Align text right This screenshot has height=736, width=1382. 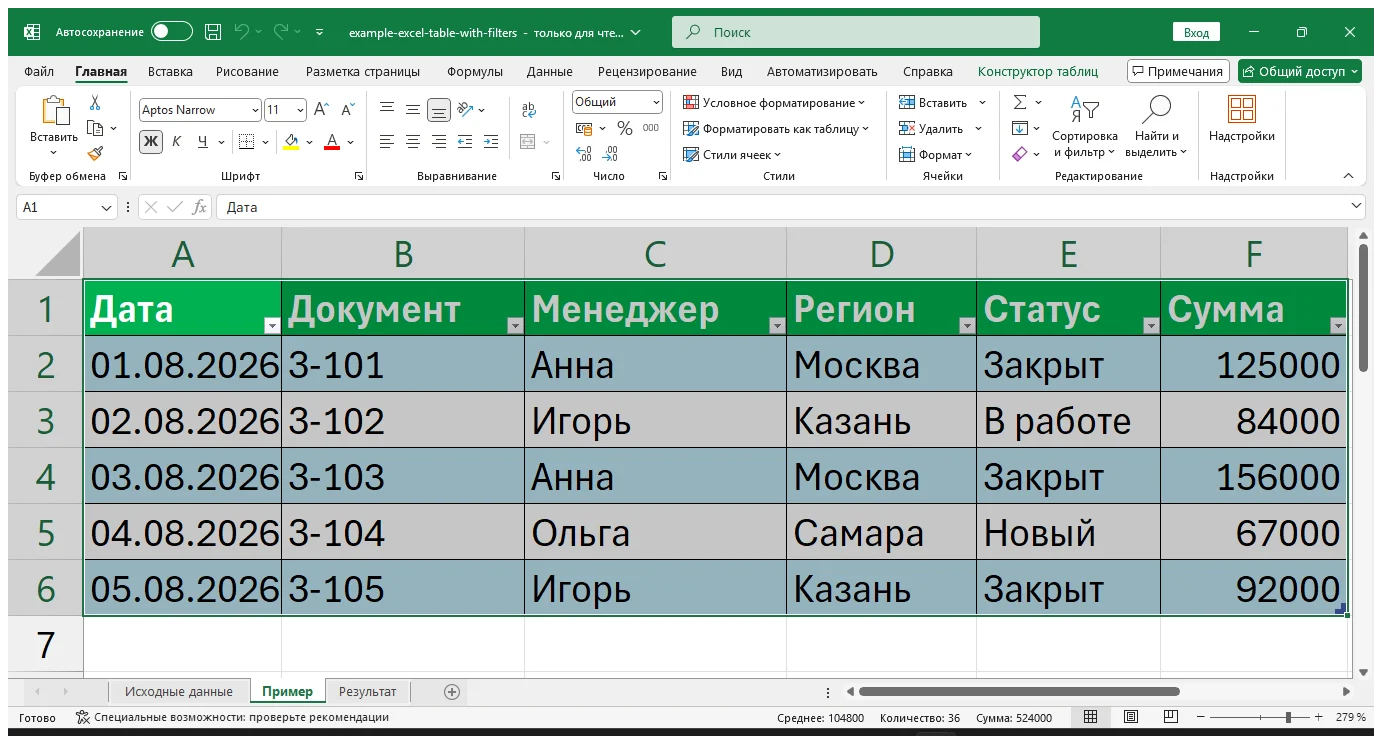tap(438, 142)
